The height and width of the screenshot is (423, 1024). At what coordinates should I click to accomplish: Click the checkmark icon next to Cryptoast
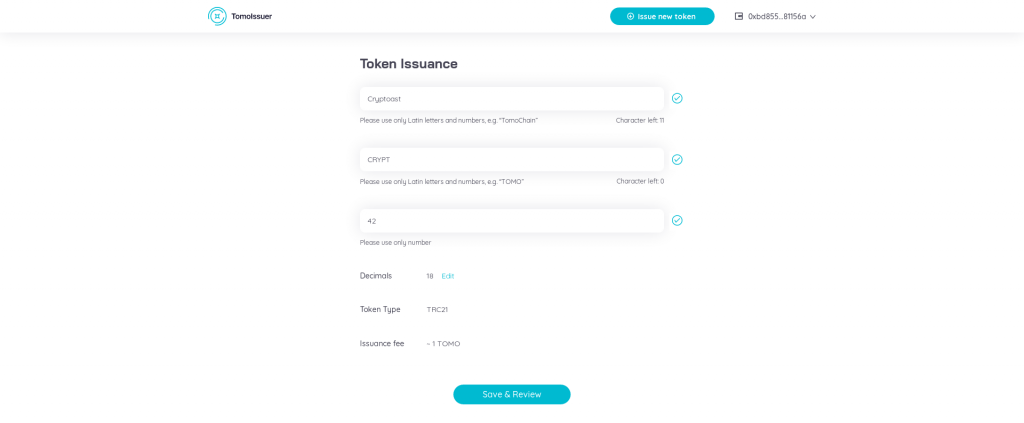pyautogui.click(x=677, y=98)
